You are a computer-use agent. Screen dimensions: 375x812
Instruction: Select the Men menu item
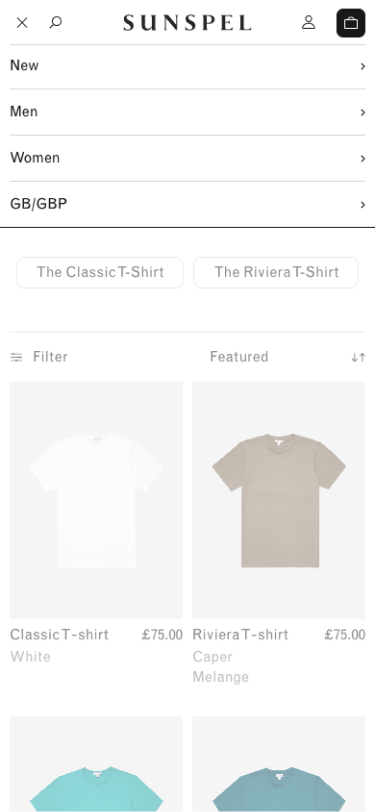point(188,112)
